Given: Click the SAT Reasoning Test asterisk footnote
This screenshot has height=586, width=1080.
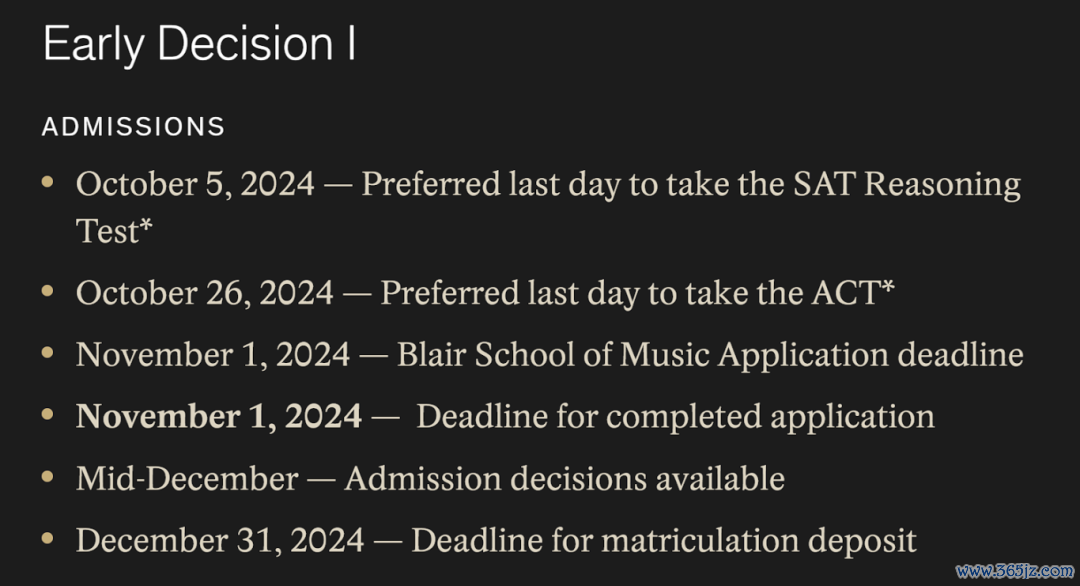Looking at the screenshot, I should (x=146, y=223).
